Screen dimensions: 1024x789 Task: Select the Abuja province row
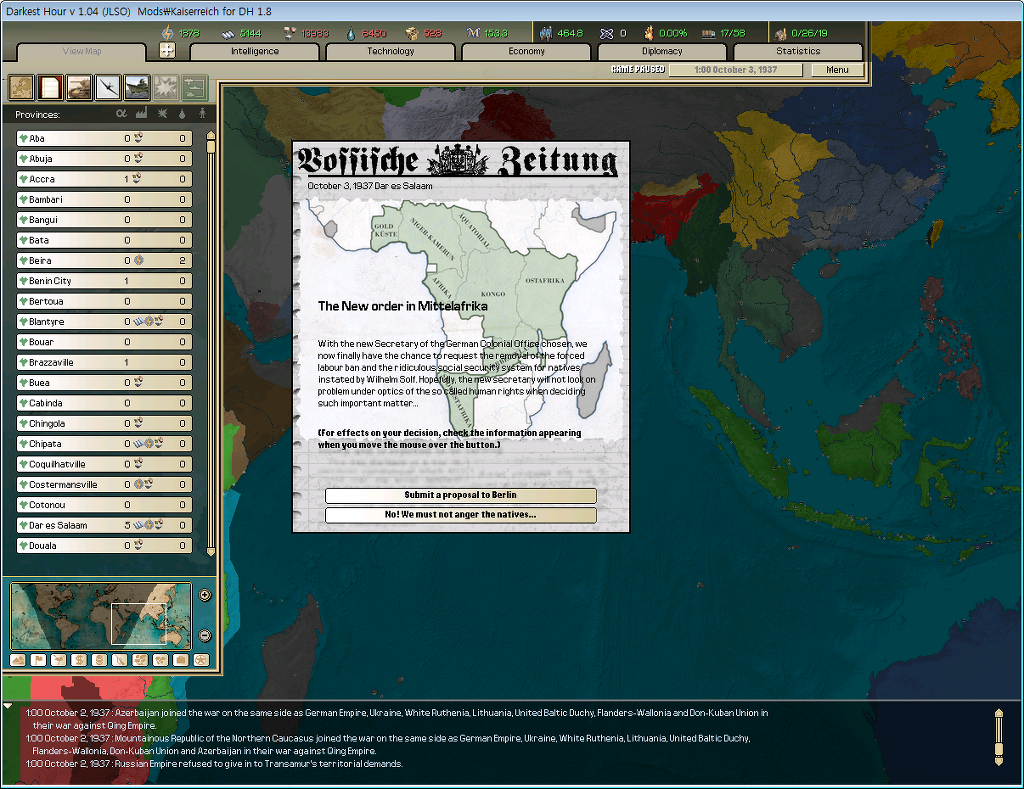coord(104,159)
